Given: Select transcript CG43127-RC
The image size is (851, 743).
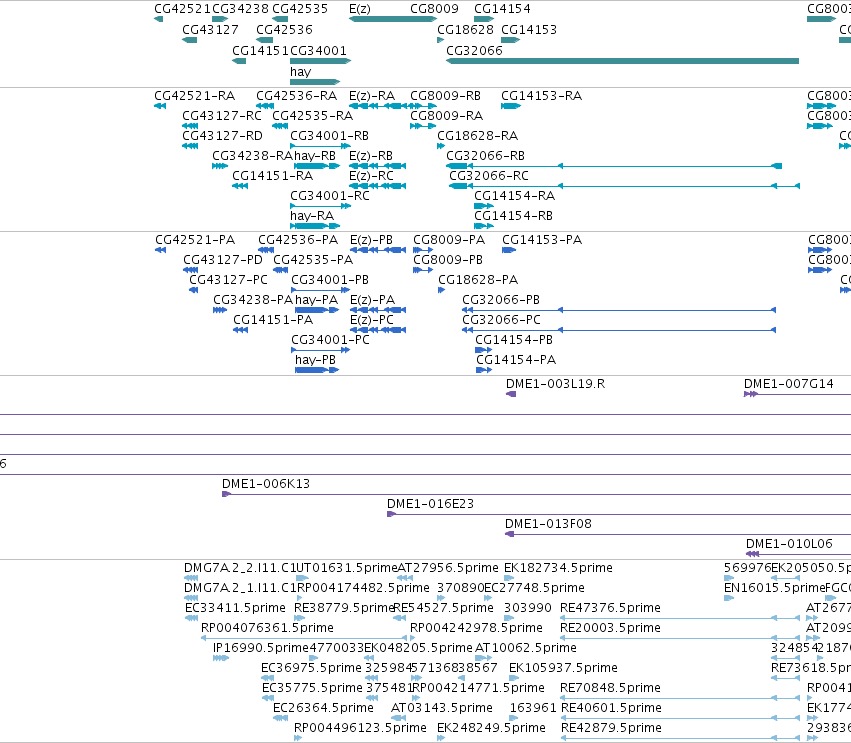Looking at the screenshot, I should [x=222, y=116].
